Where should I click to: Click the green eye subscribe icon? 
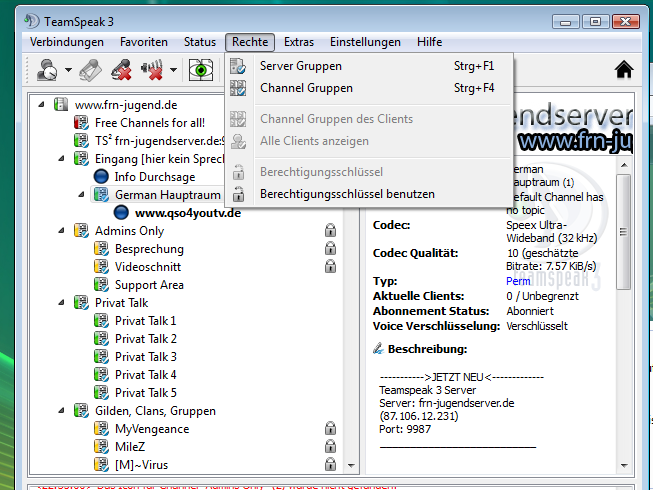(x=203, y=70)
